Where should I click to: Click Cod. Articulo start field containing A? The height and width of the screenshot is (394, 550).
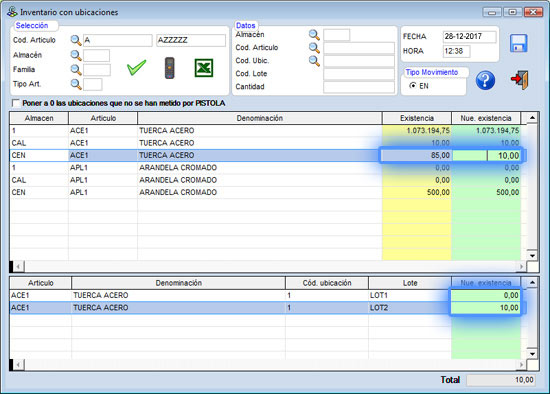tap(118, 40)
